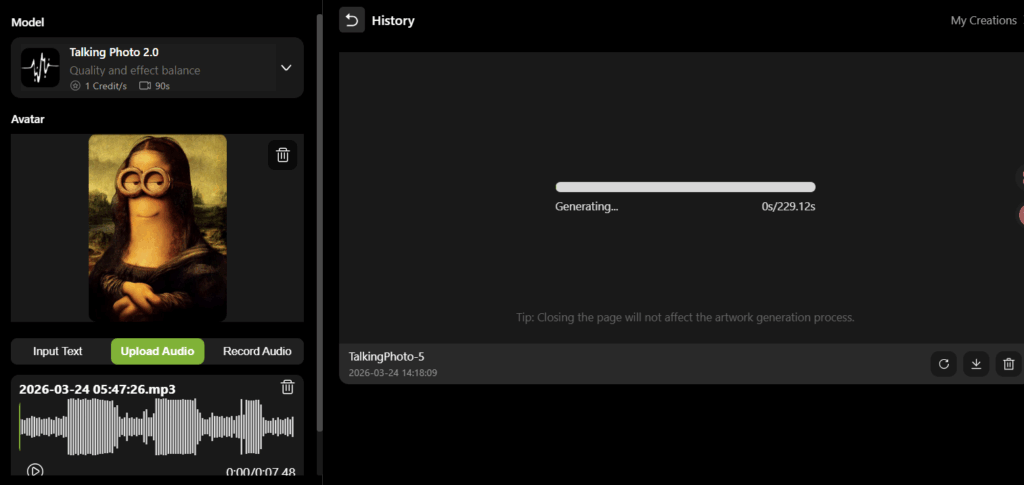Switch to the Record Audio tab
The image size is (1024, 485).
[257, 351]
